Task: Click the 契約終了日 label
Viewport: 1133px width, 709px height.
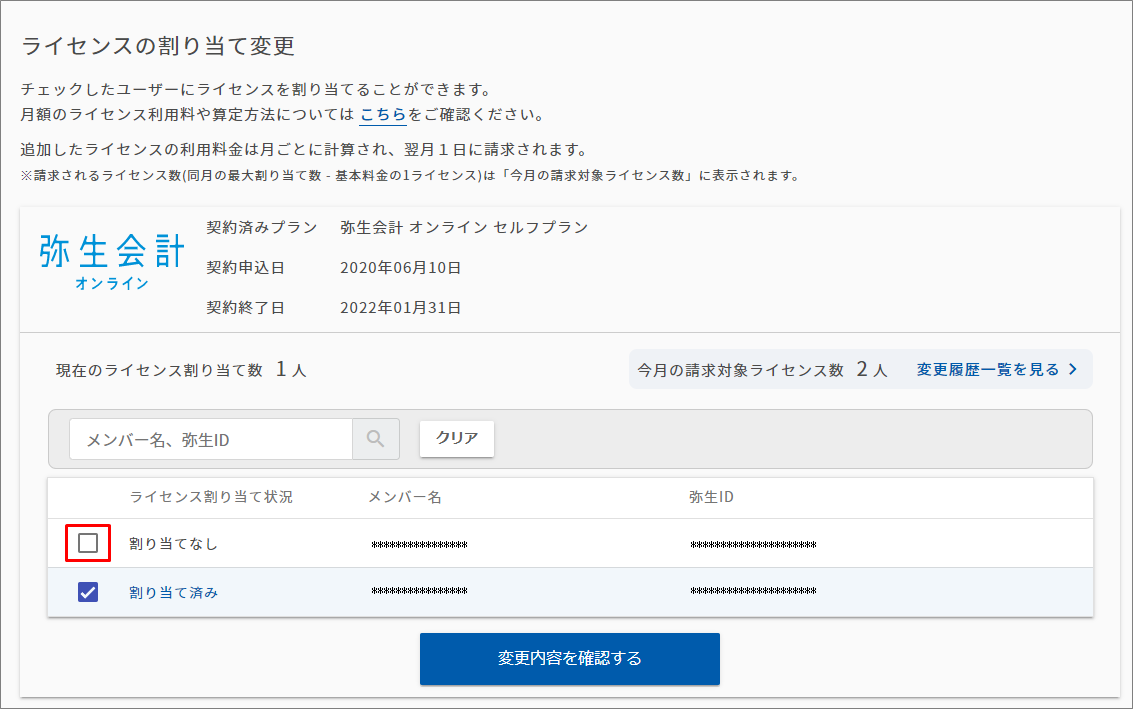Action: [x=245, y=308]
